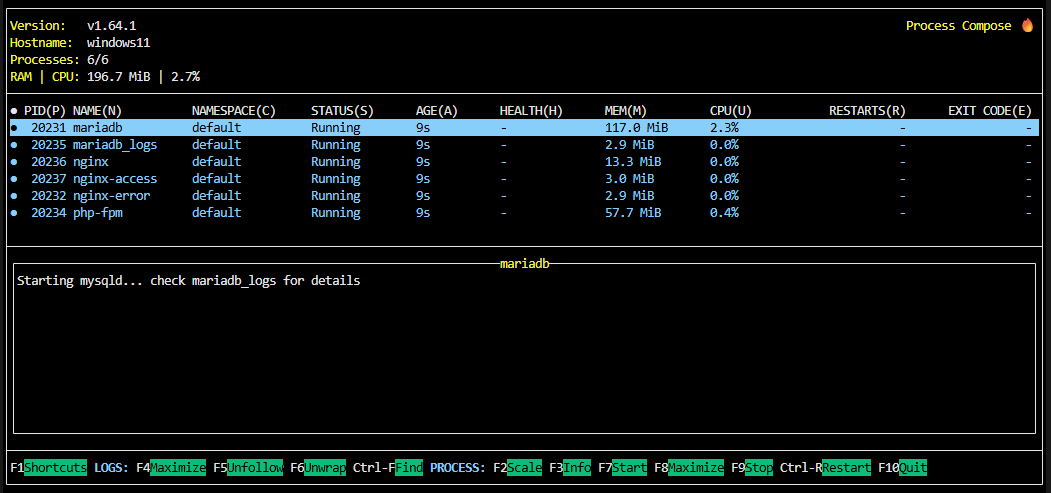Click the 196.7 MiB RAM usage value
This screenshot has width=1051, height=493.
point(118,77)
